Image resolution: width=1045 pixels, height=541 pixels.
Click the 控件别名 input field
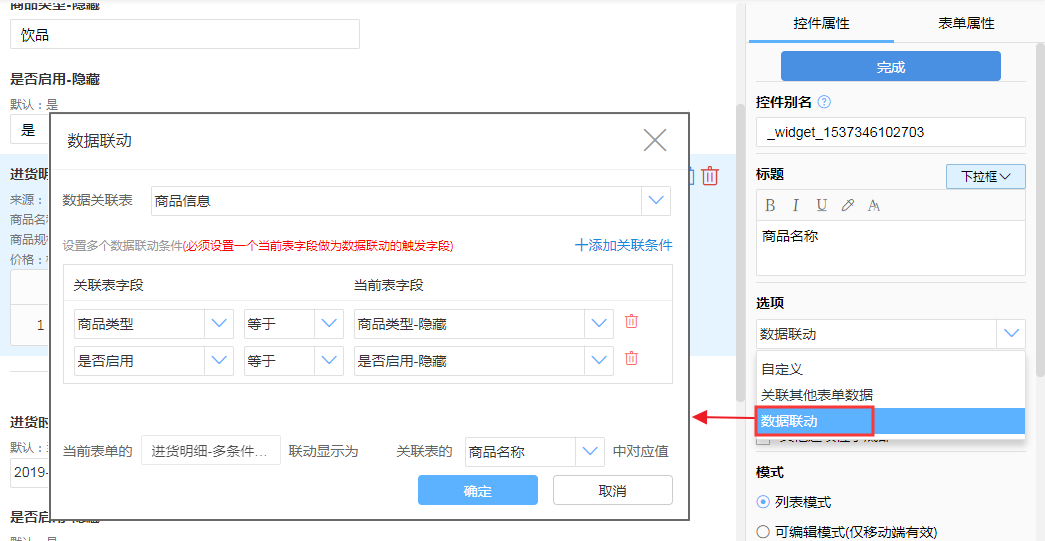pyautogui.click(x=890, y=132)
